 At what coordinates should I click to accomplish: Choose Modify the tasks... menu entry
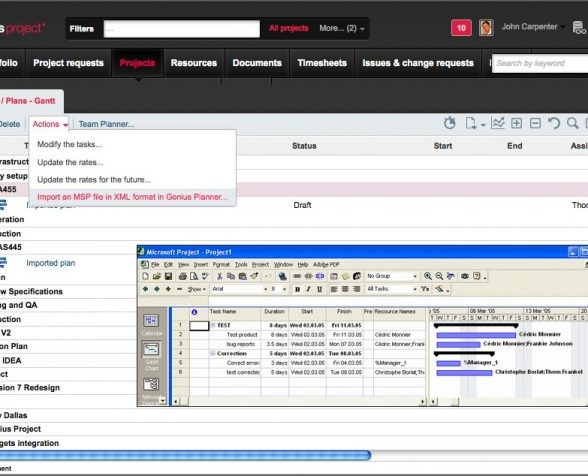(69, 144)
